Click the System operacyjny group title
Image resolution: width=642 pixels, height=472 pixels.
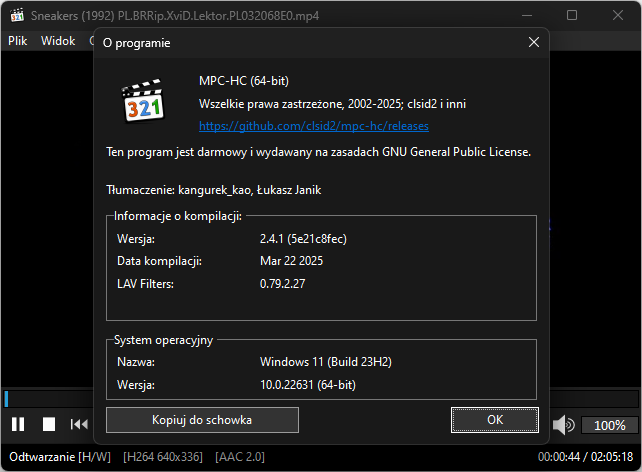pos(163,340)
